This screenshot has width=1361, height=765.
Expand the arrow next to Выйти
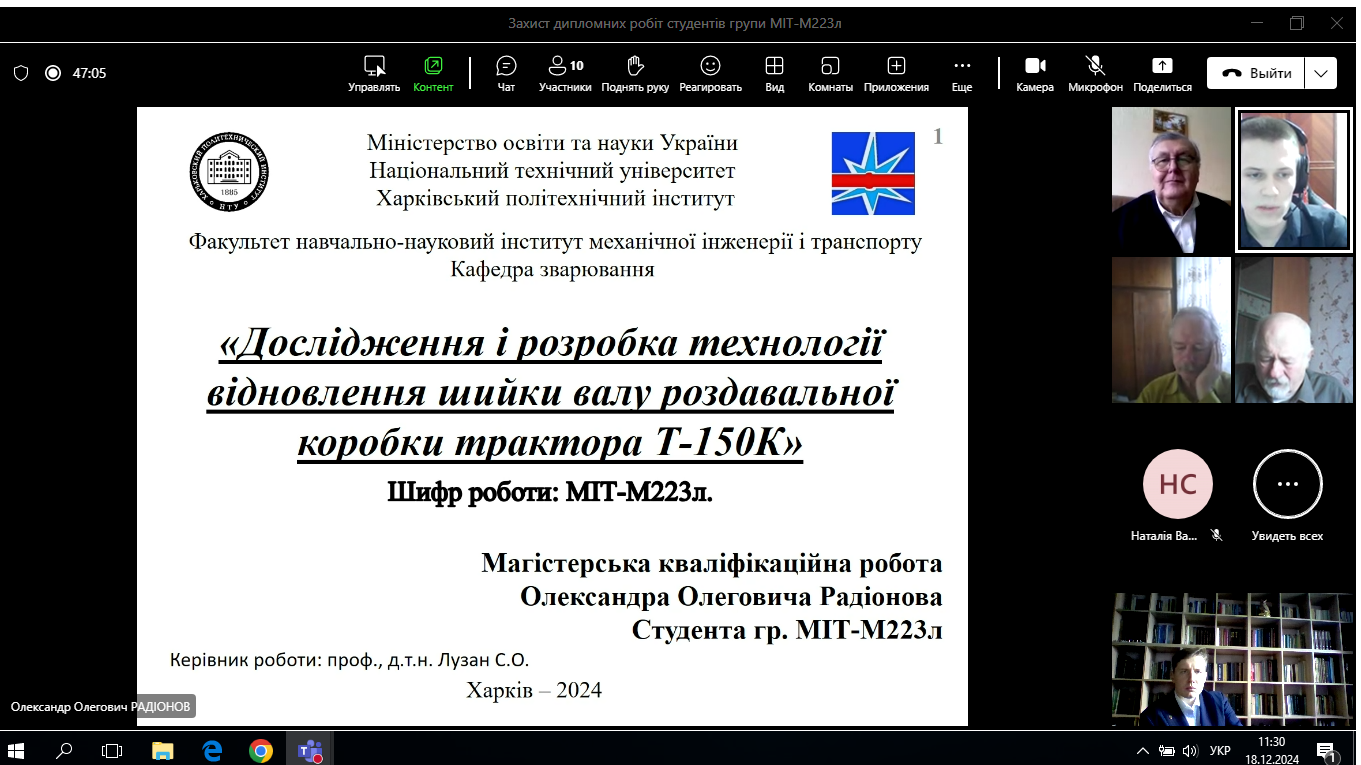[x=1321, y=73]
